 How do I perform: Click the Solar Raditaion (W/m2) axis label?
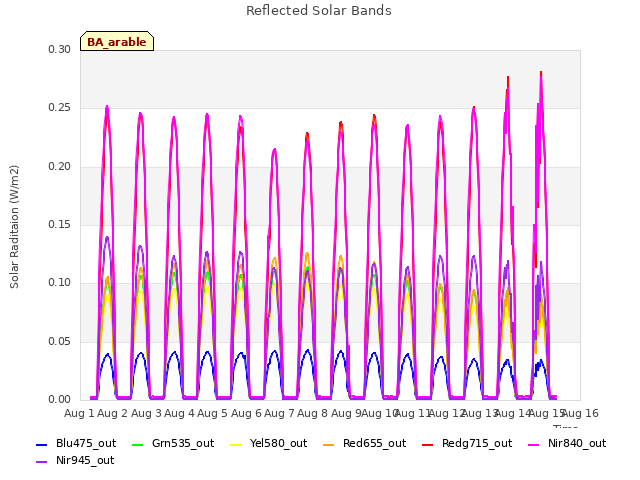pyautogui.click(x=14, y=227)
